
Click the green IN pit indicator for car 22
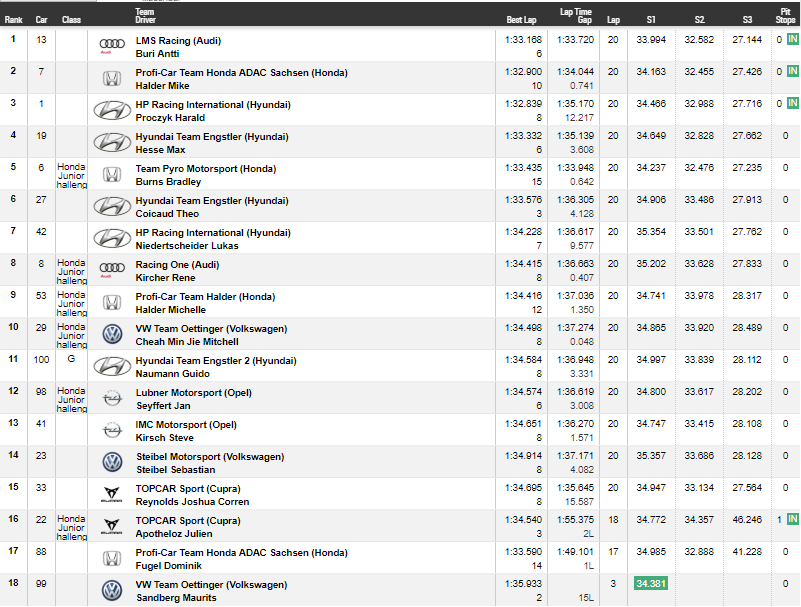click(x=792, y=519)
